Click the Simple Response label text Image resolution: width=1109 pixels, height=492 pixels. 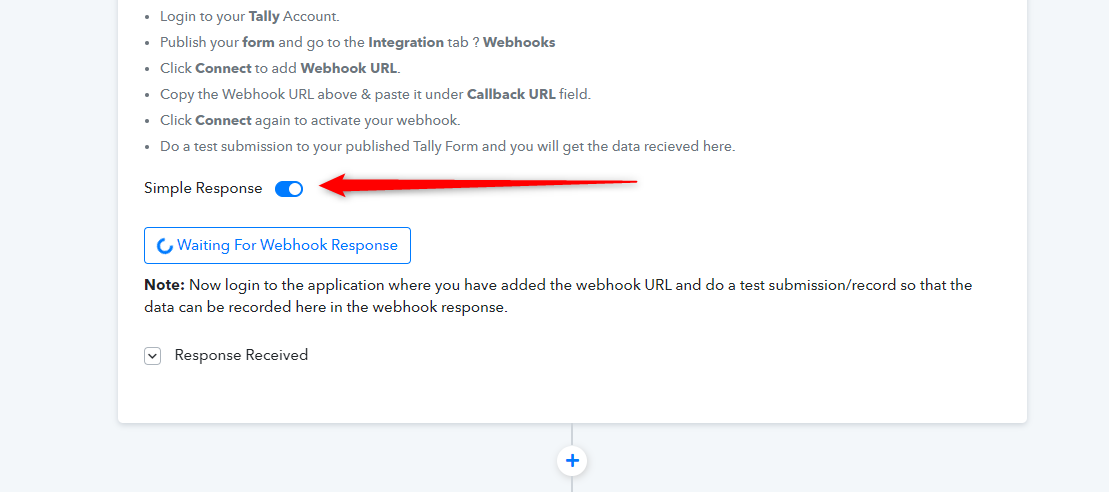tap(203, 189)
